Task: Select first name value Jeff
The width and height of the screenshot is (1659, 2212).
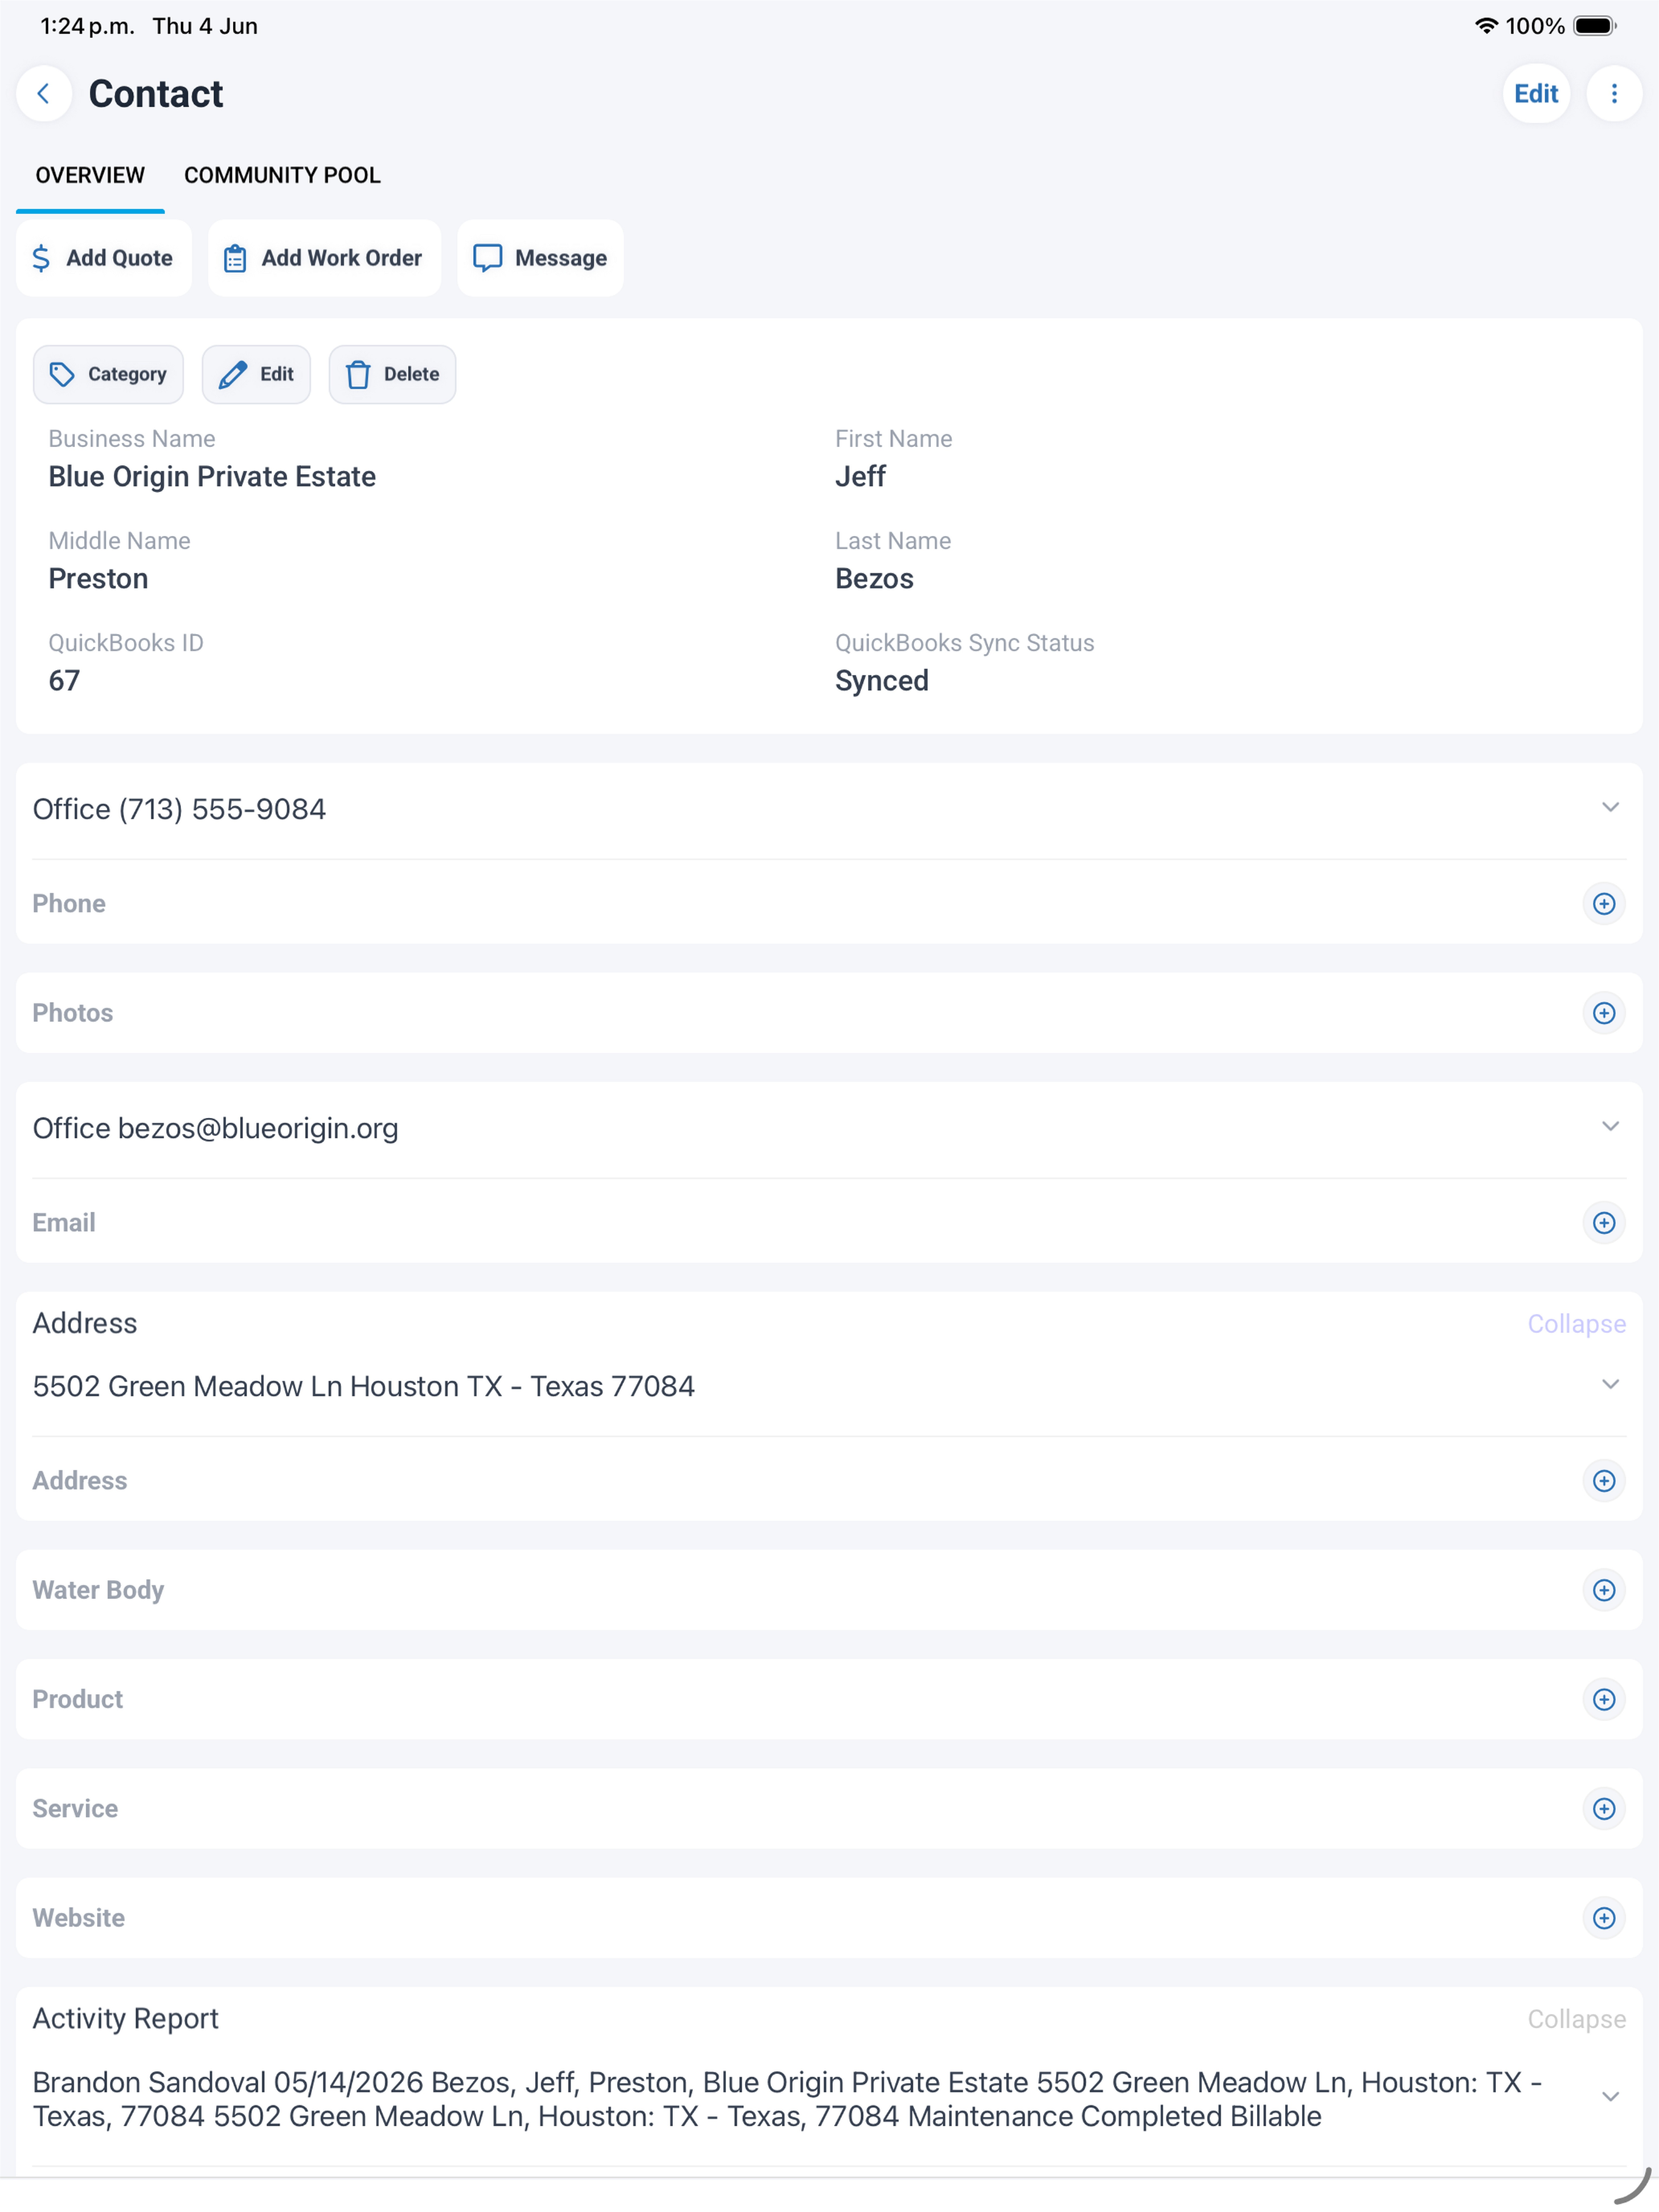Action: (860, 477)
